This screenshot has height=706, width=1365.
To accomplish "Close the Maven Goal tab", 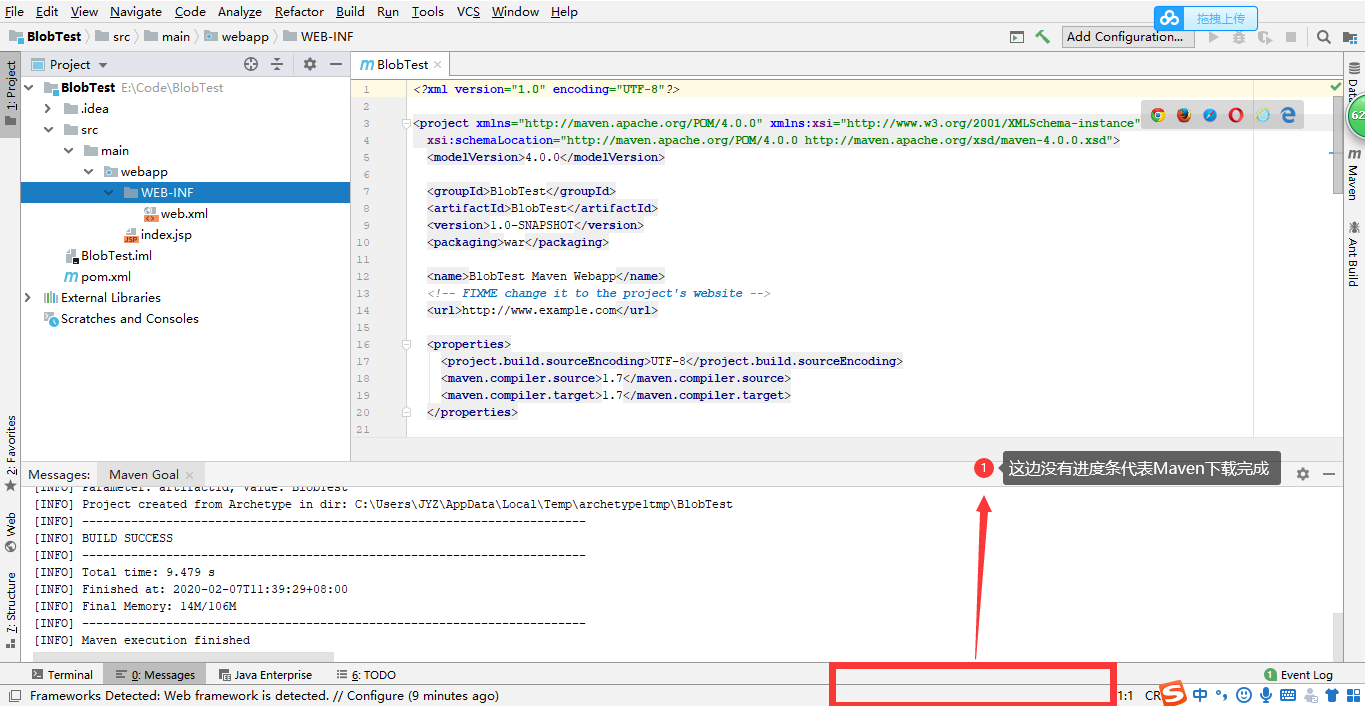I will click(x=190, y=474).
